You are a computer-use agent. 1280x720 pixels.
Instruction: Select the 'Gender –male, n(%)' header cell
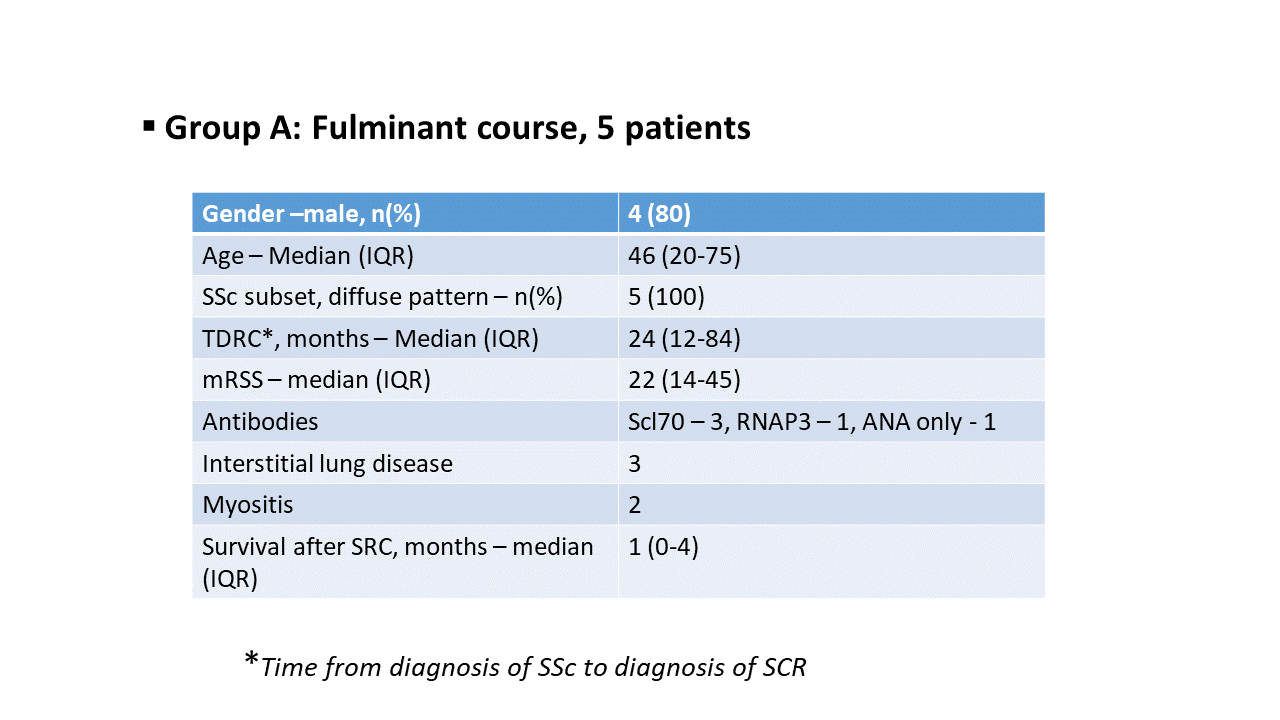pos(311,214)
